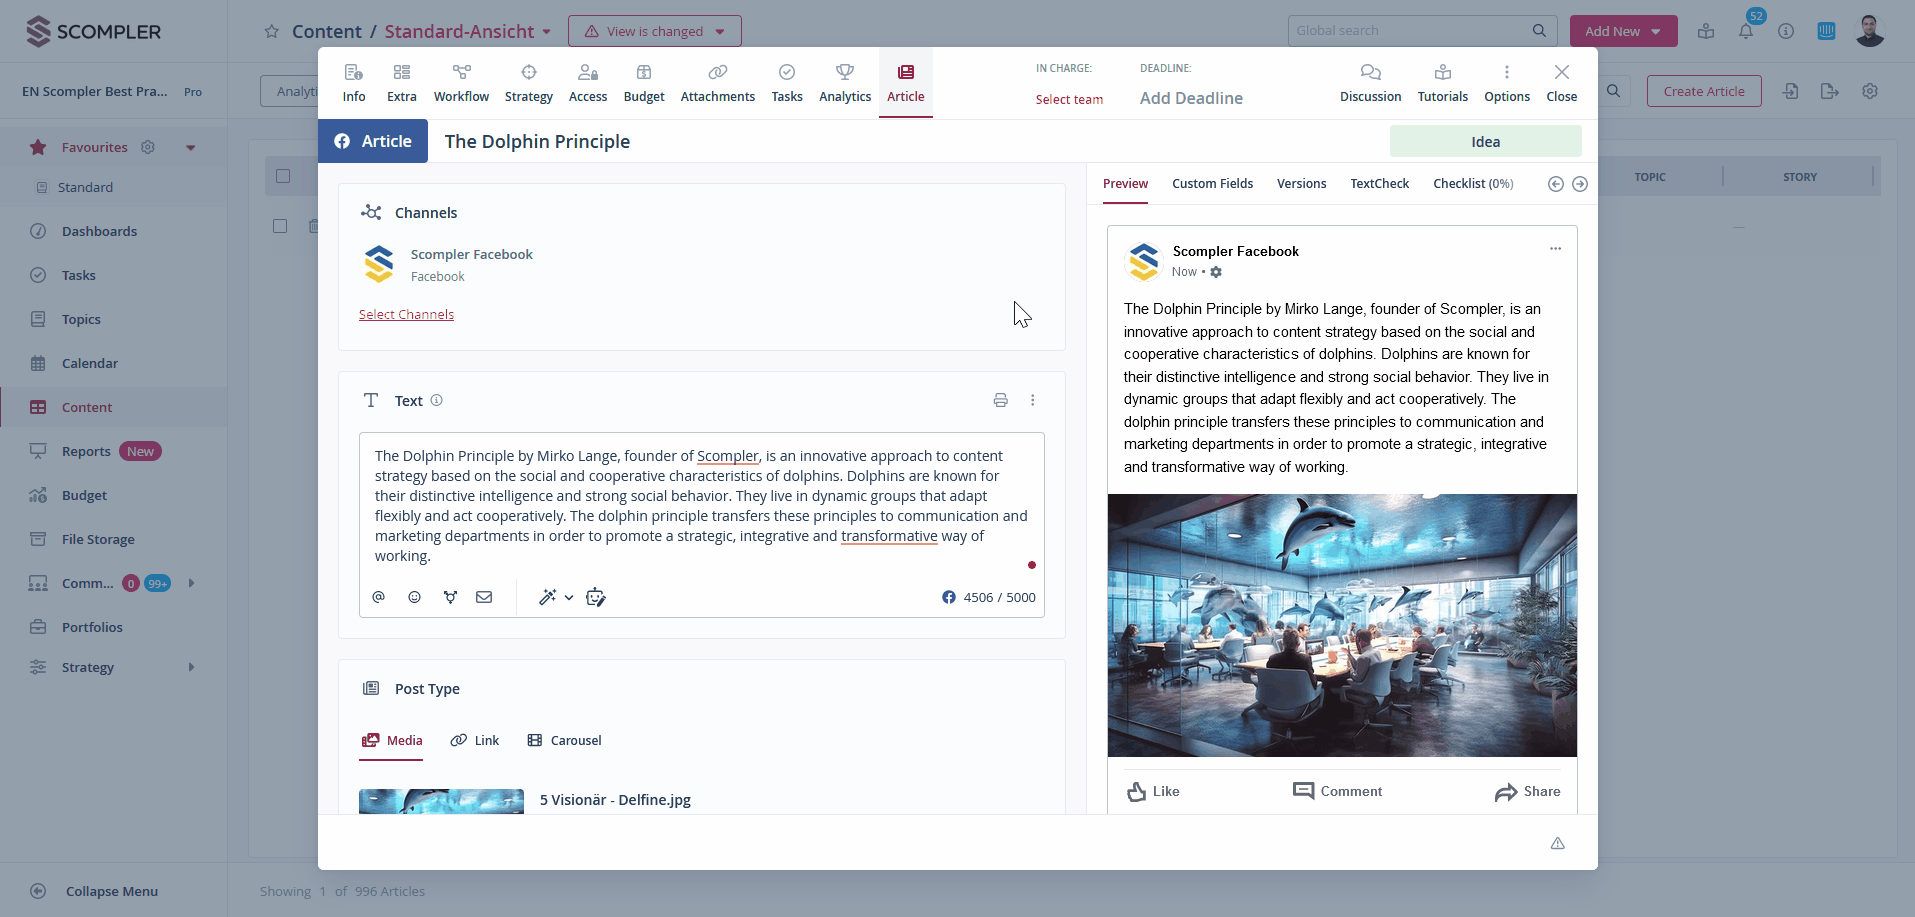Click the @ mention icon in editor

pyautogui.click(x=378, y=597)
